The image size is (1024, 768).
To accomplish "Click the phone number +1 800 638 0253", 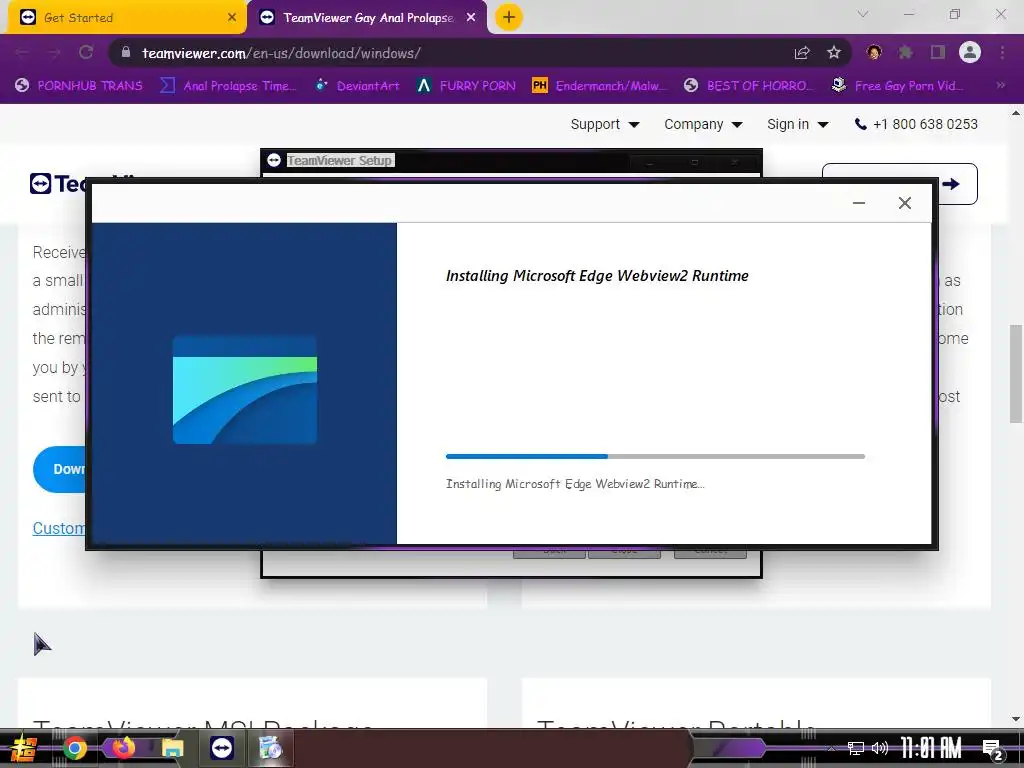I will tap(916, 124).
